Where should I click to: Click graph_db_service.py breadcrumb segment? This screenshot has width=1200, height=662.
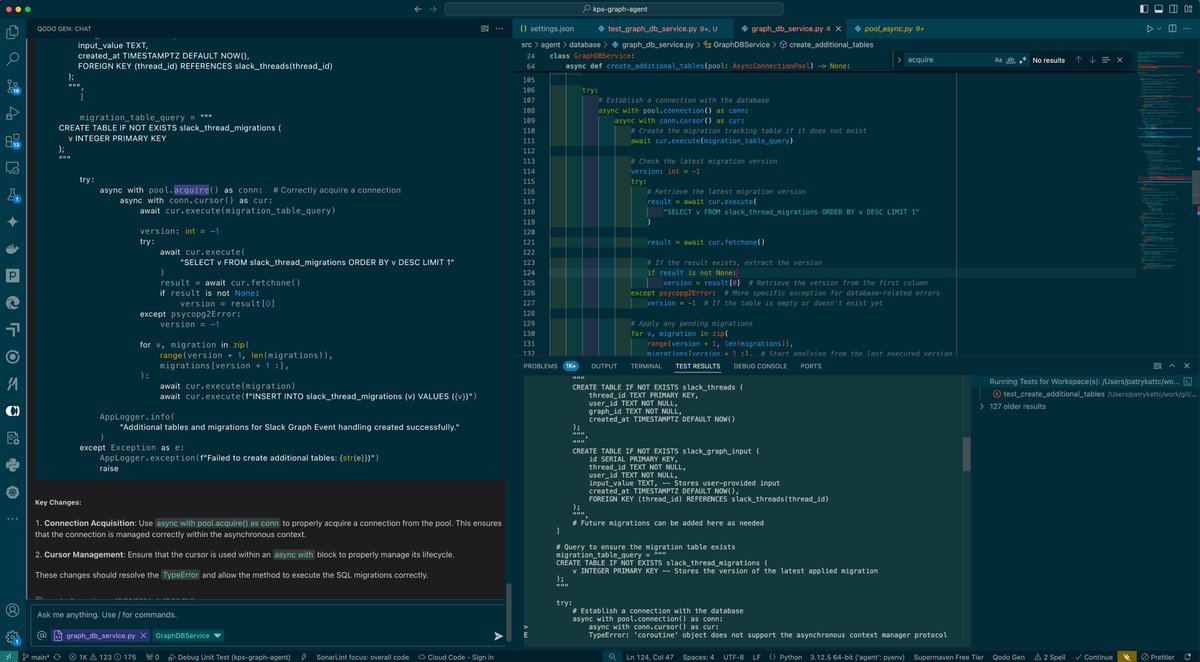[655, 44]
